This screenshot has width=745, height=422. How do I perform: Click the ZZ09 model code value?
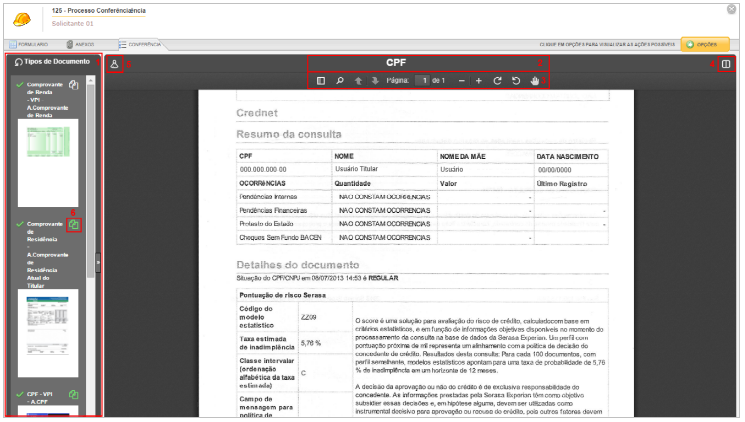(308, 317)
